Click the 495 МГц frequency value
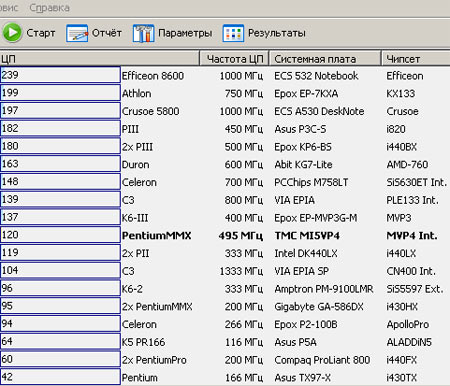This screenshot has height=386, width=450. click(x=241, y=236)
